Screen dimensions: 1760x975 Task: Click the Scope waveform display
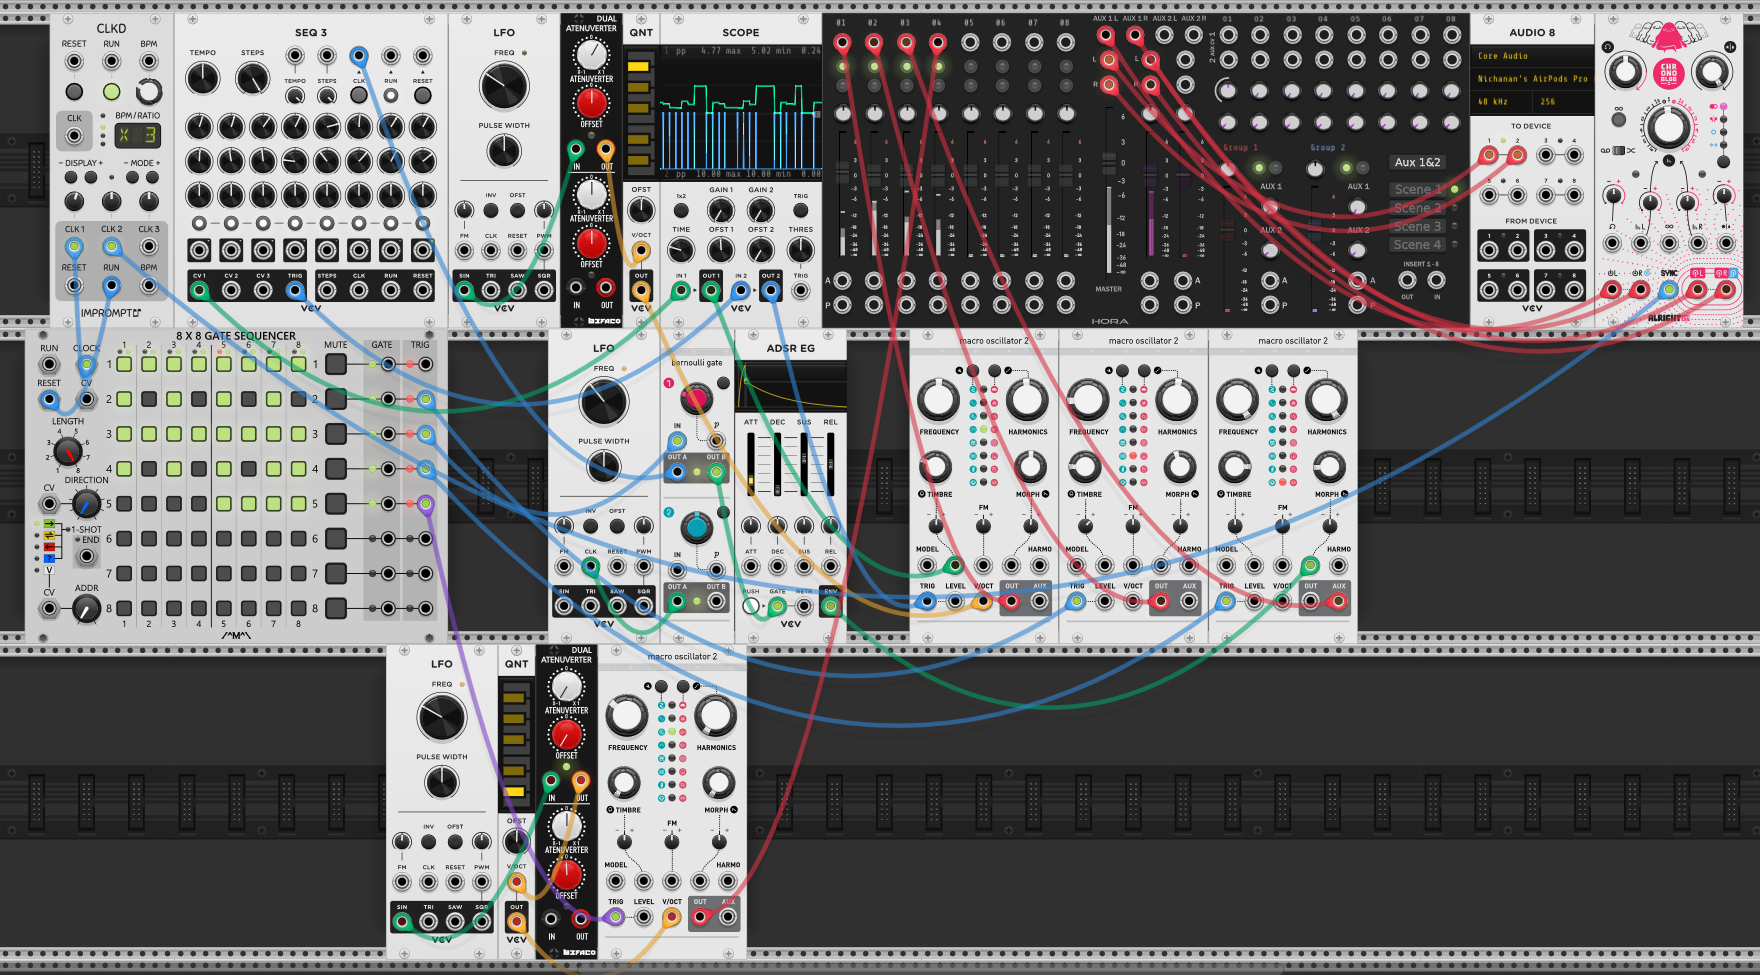740,110
